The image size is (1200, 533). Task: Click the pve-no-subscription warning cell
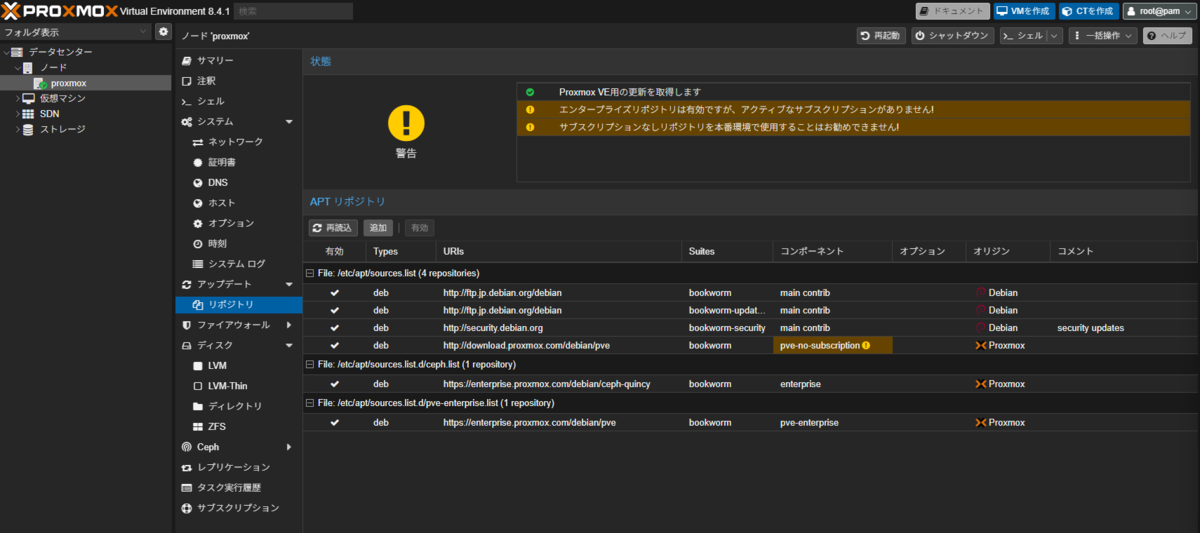point(832,345)
